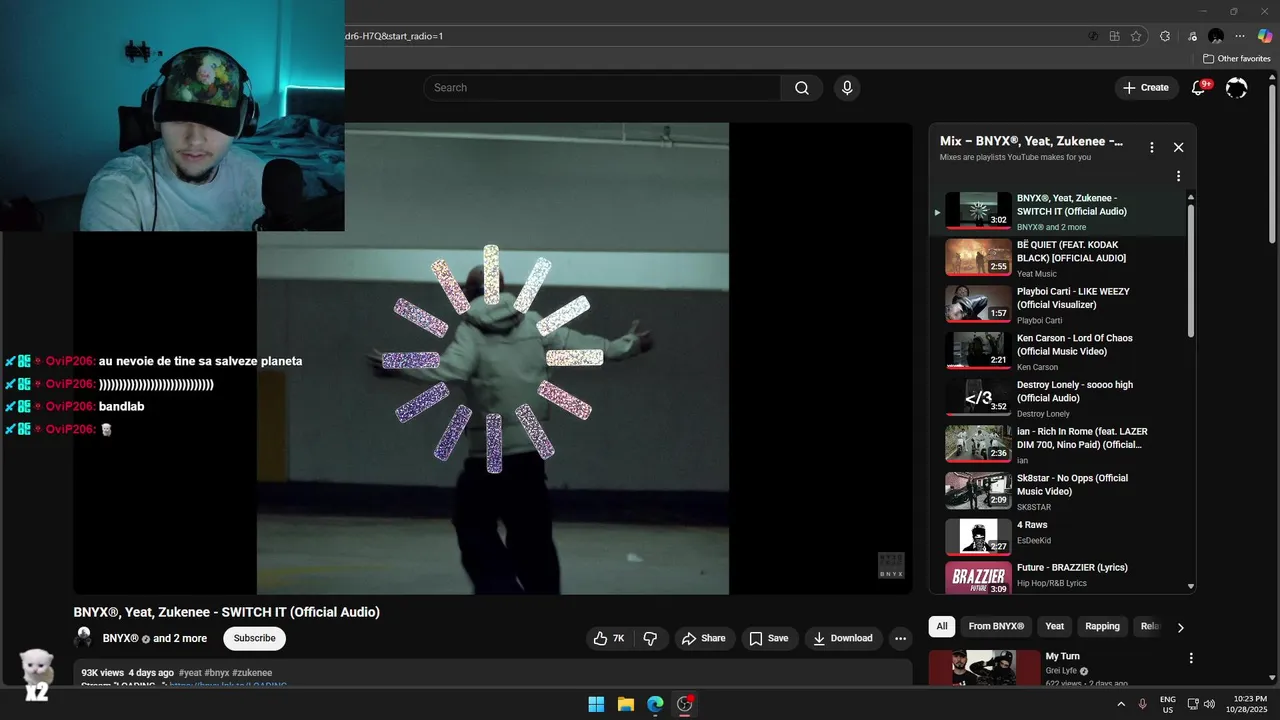Save the video to a playlist
The image size is (1280, 720).
[769, 638]
